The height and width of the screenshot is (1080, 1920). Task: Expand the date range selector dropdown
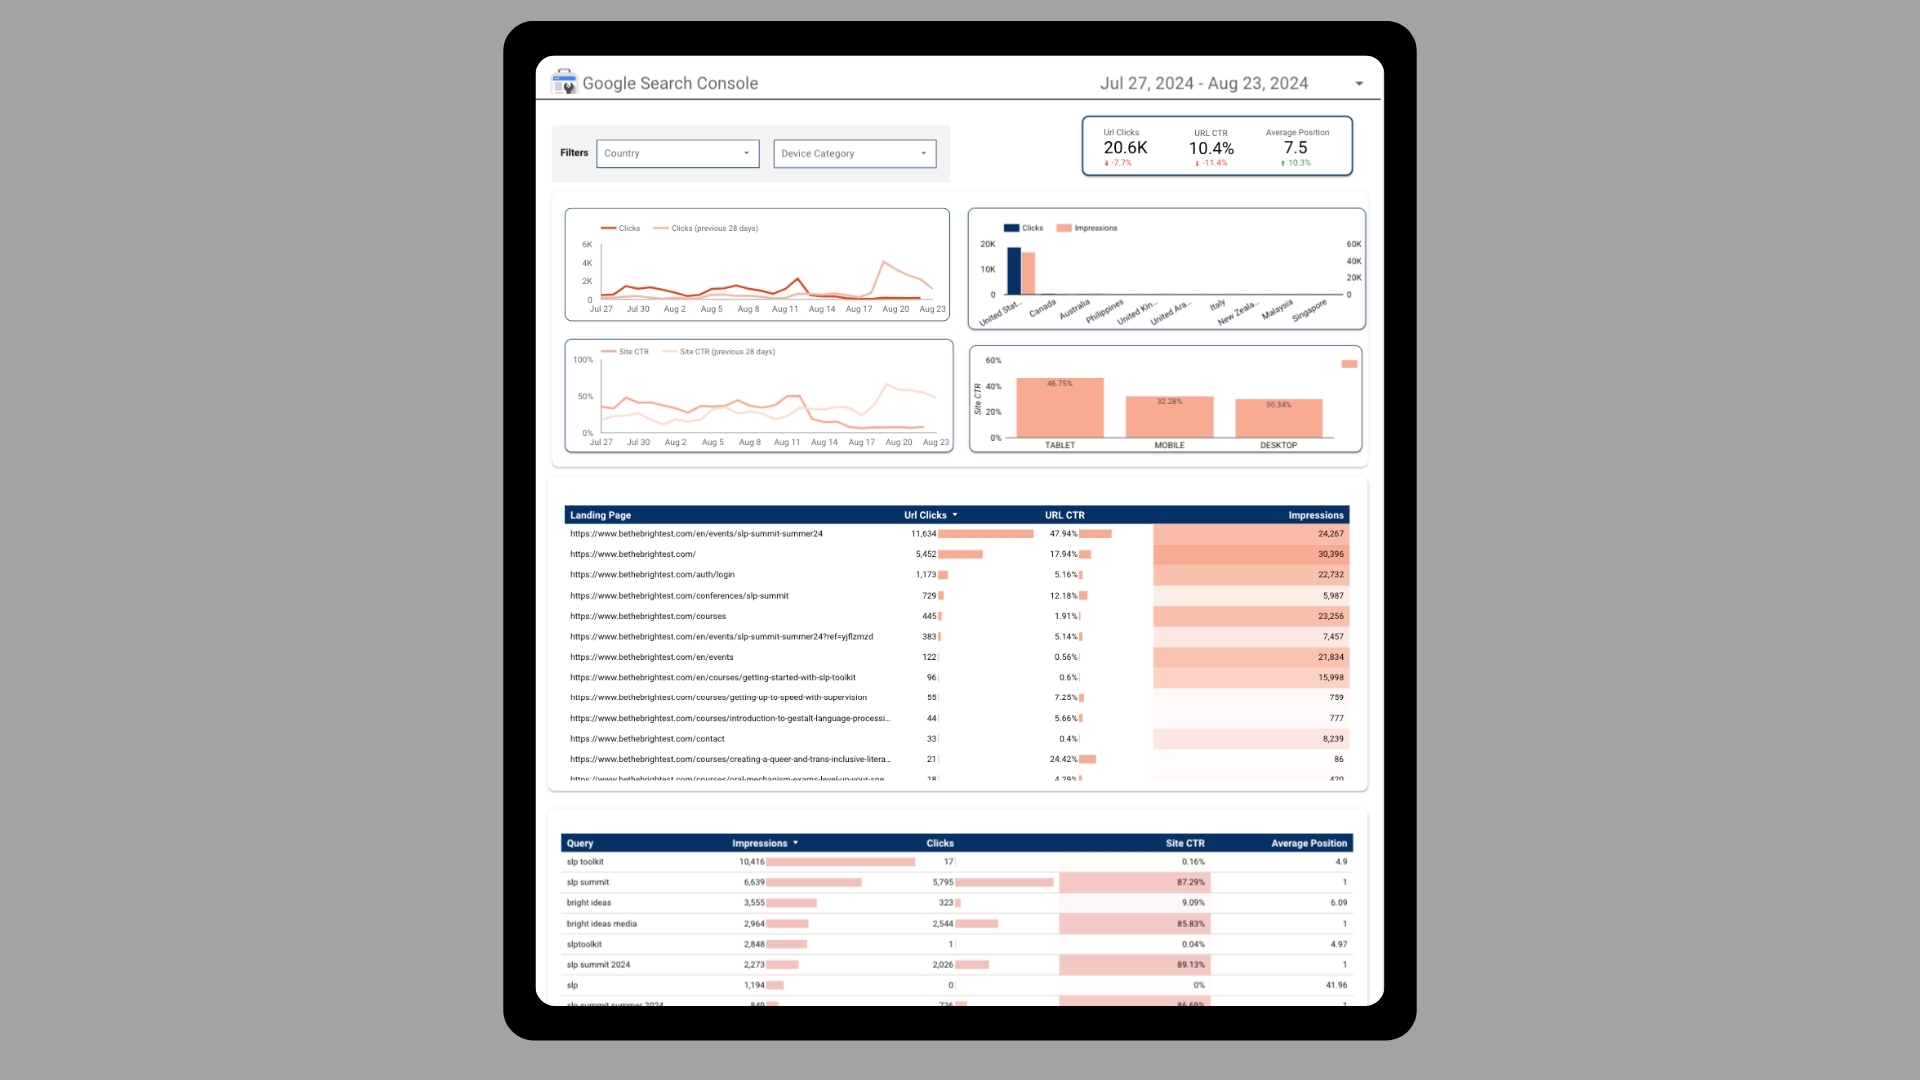pos(1360,83)
